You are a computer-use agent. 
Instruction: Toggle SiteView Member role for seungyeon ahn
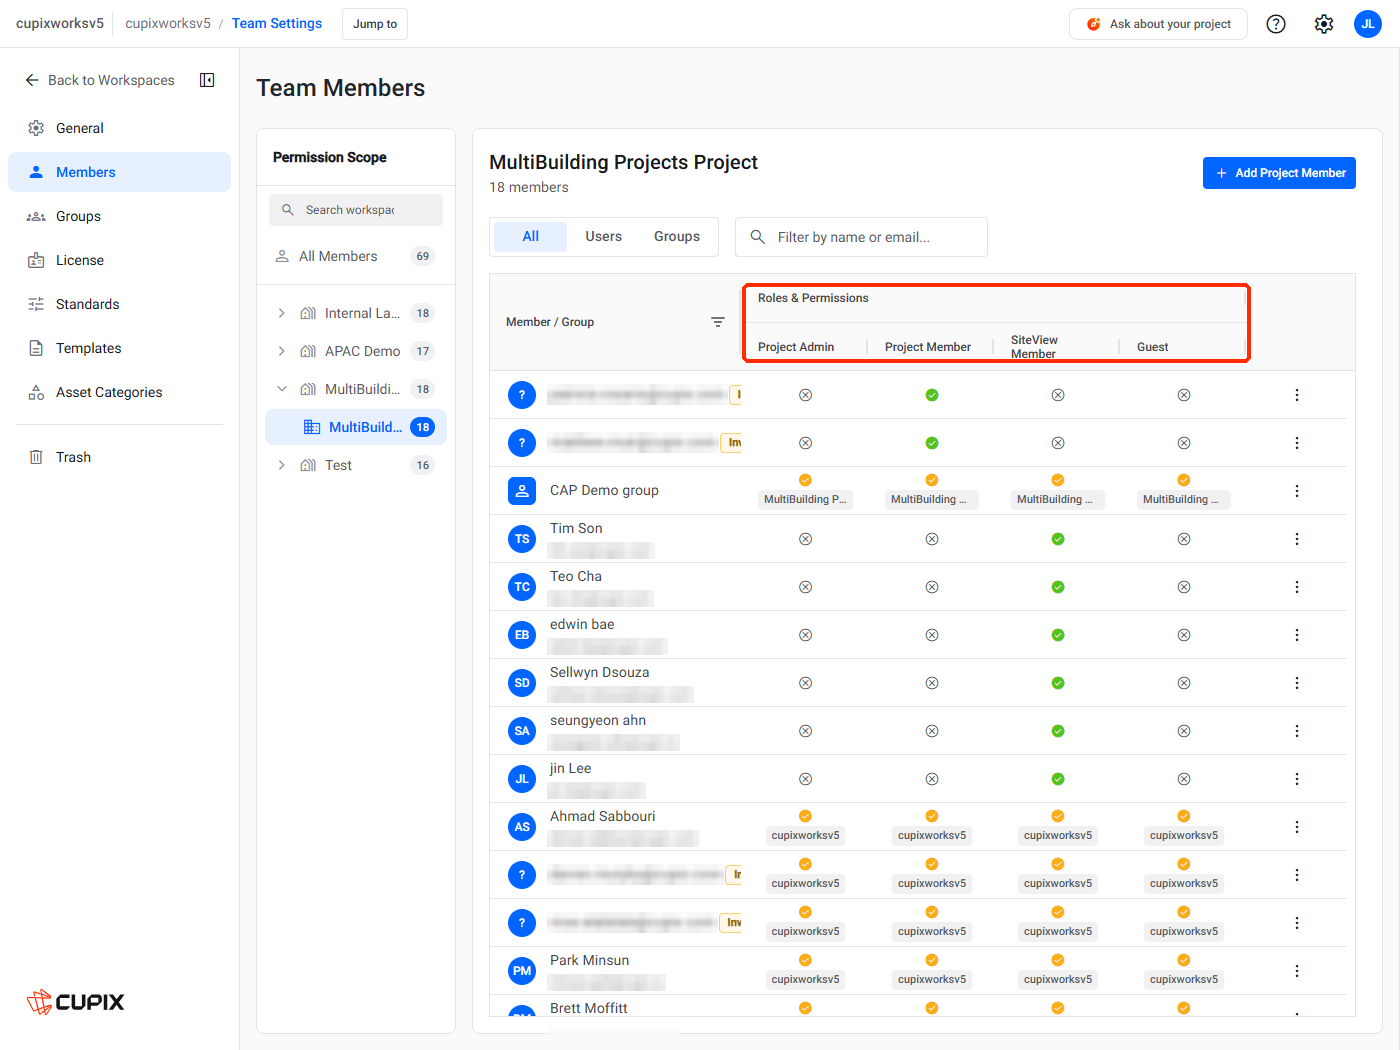point(1058,731)
